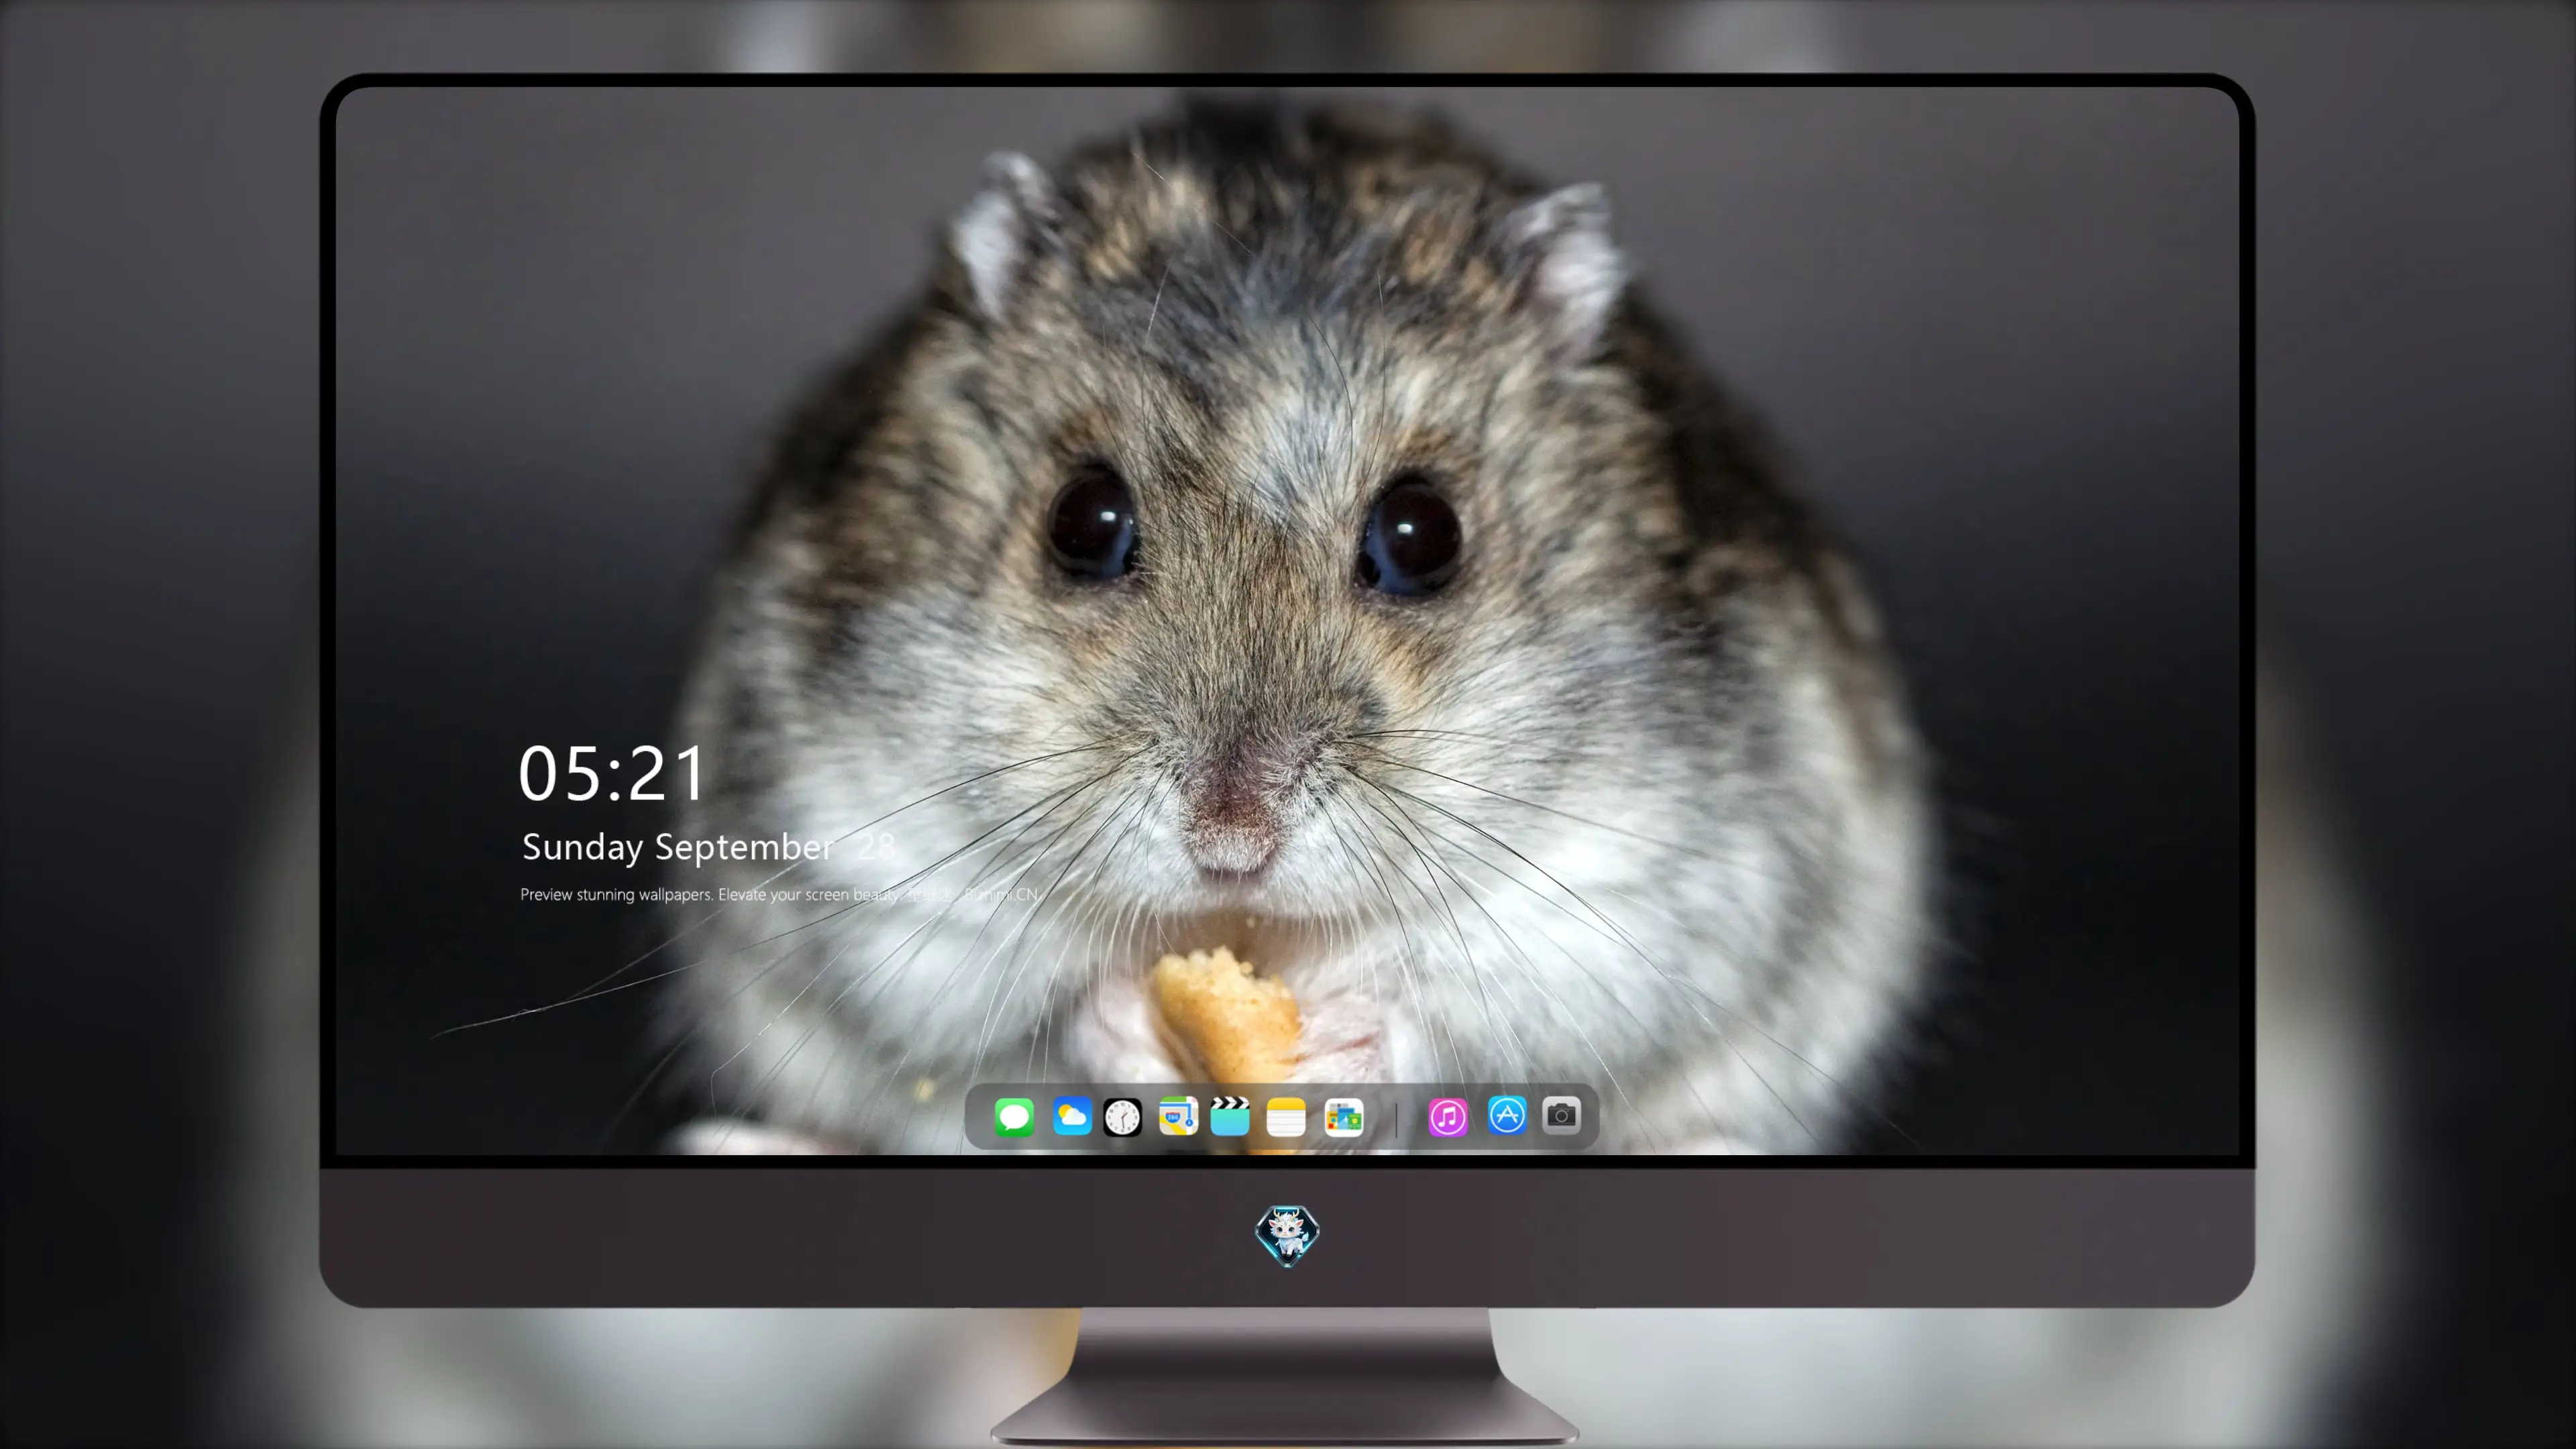2576x1449 pixels.
Task: Open the Photos collage icon in the dock
Action: pos(1344,1117)
